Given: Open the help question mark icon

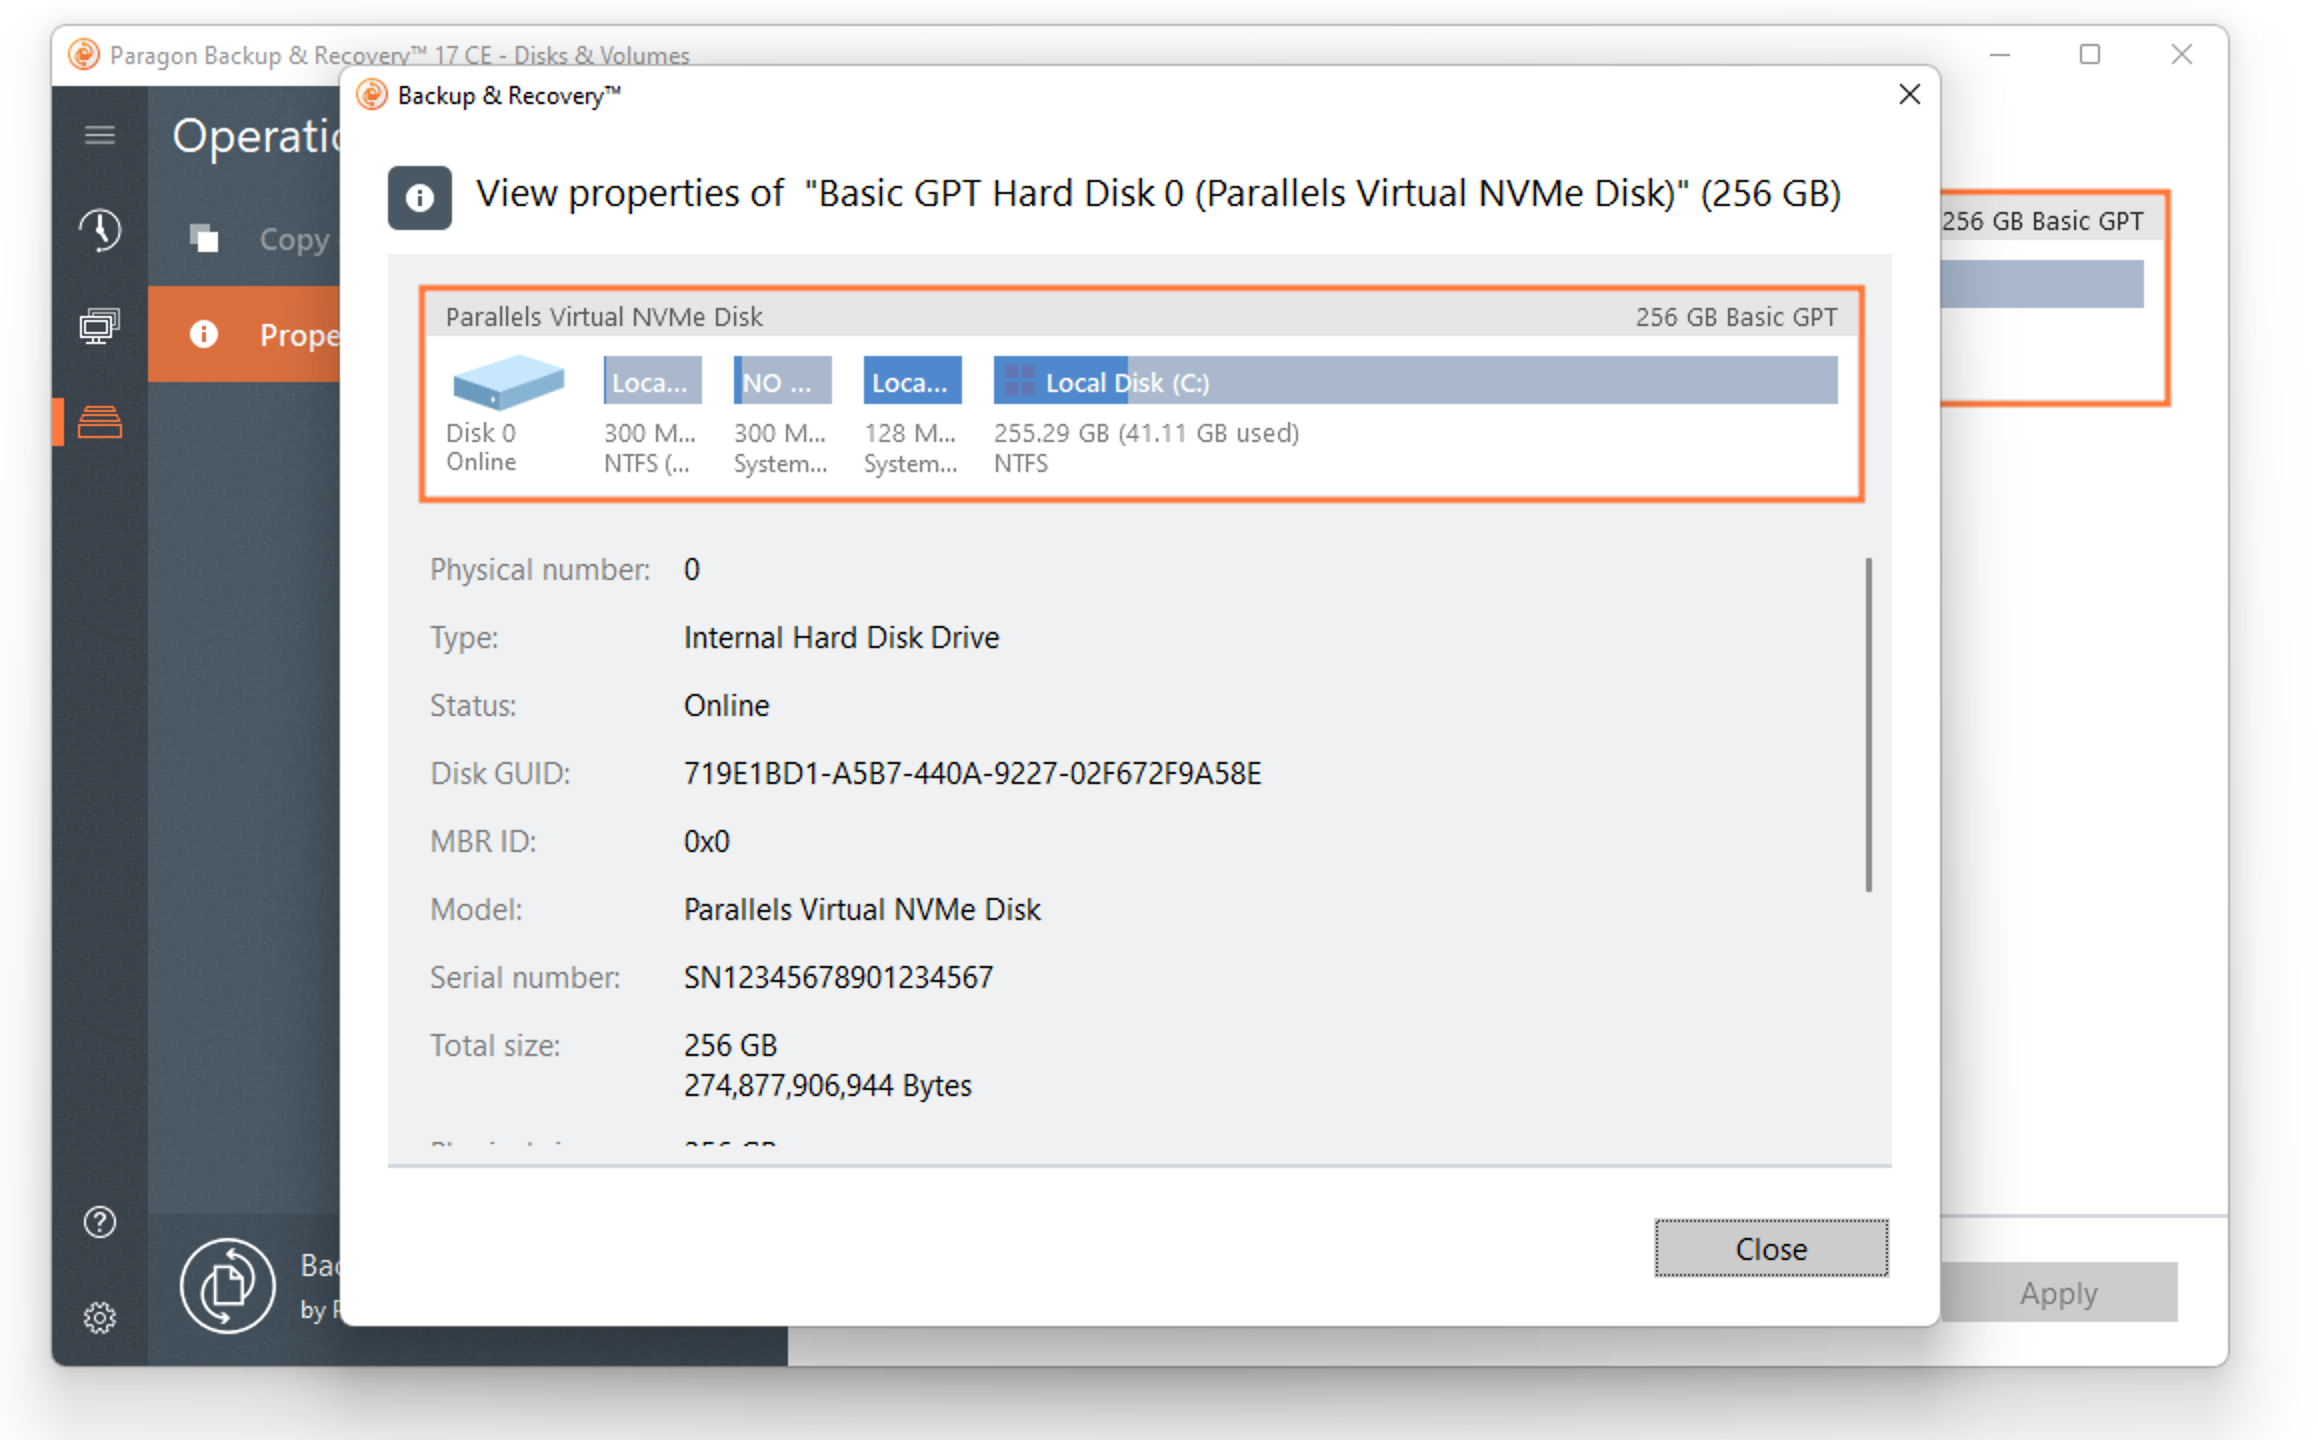Looking at the screenshot, I should pos(100,1222).
